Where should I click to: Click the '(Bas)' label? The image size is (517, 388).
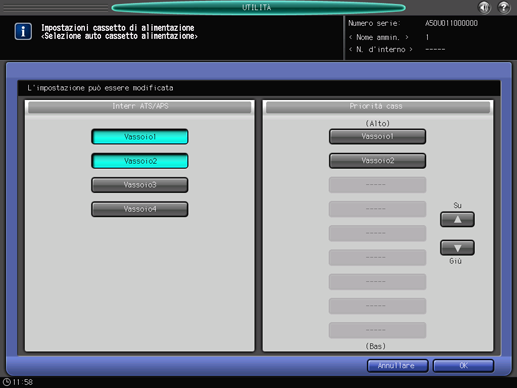pos(376,346)
